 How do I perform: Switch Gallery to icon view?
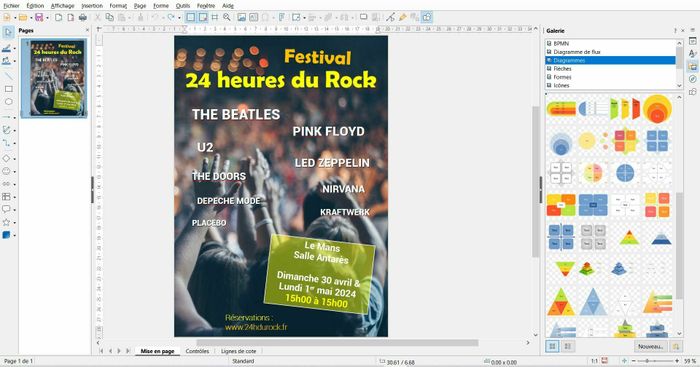click(552, 346)
